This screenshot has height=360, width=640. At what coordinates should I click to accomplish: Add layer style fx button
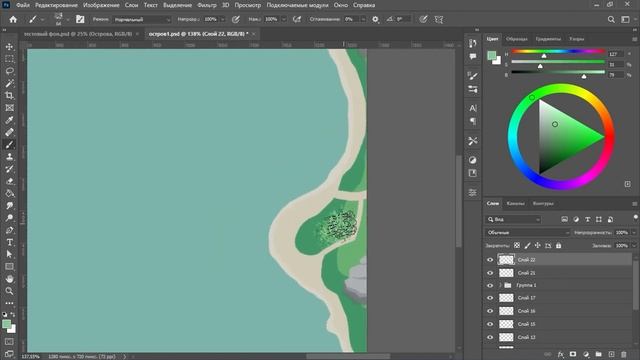(561, 354)
